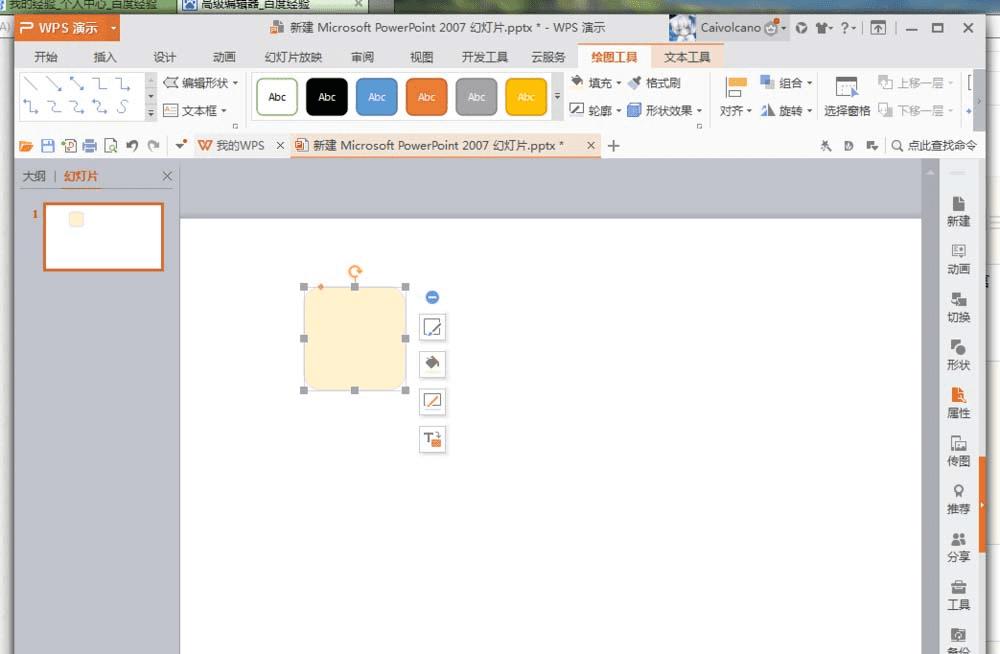Image resolution: width=1000 pixels, height=654 pixels.
Task: Undo the last action
Action: pos(132,146)
